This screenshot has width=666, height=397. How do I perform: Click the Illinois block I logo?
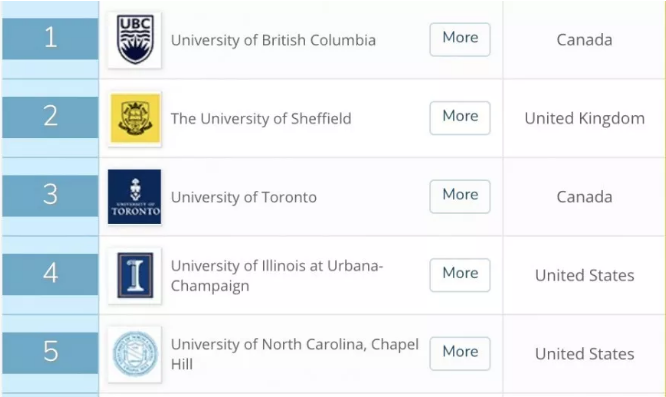[135, 276]
